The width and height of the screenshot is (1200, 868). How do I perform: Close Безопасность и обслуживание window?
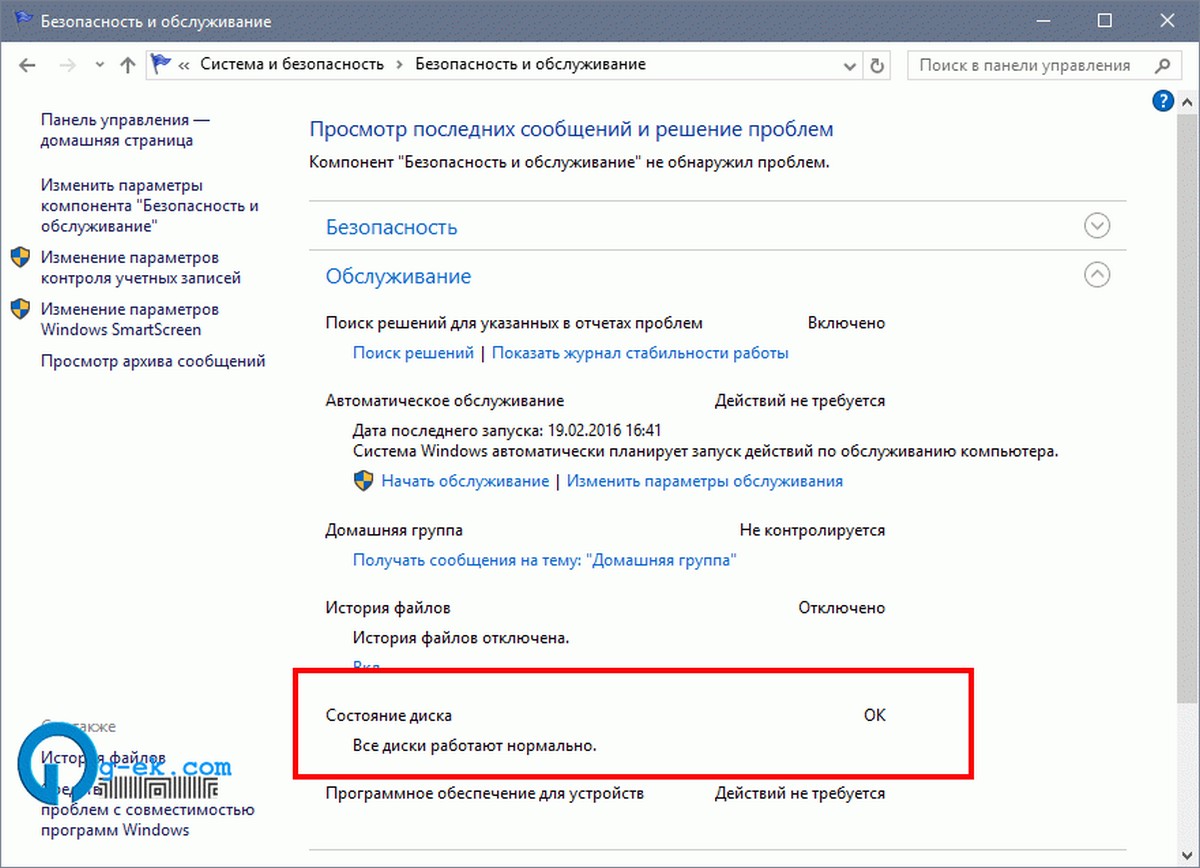coord(1166,20)
